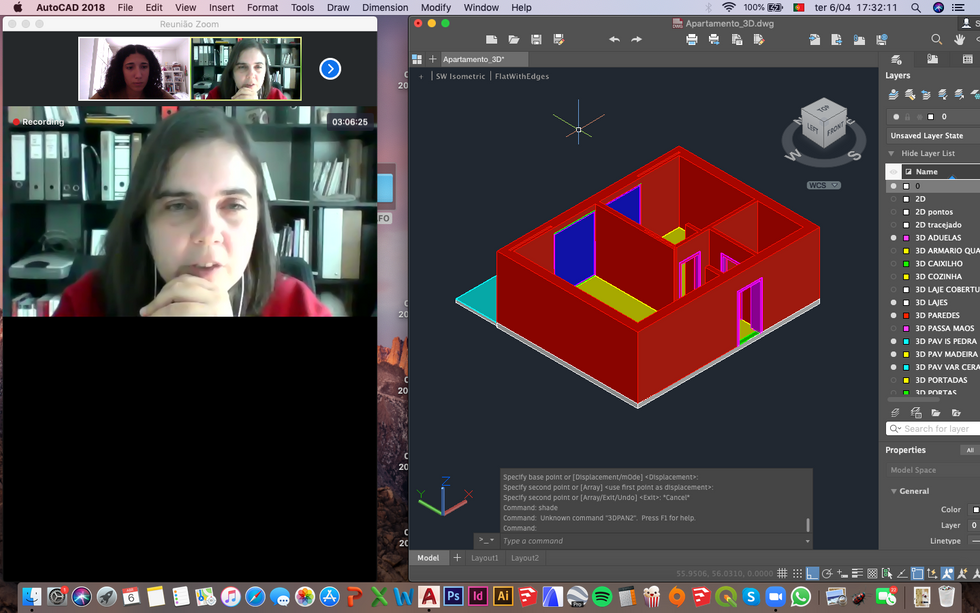
Task: Select the Pan hand tool
Action: tap(959, 39)
